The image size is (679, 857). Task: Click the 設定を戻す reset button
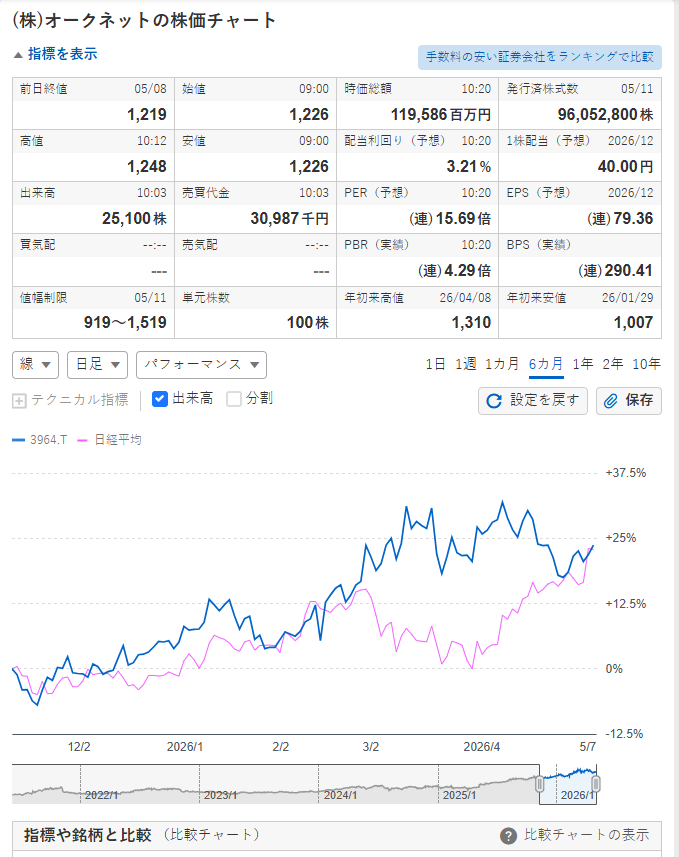tap(532, 401)
